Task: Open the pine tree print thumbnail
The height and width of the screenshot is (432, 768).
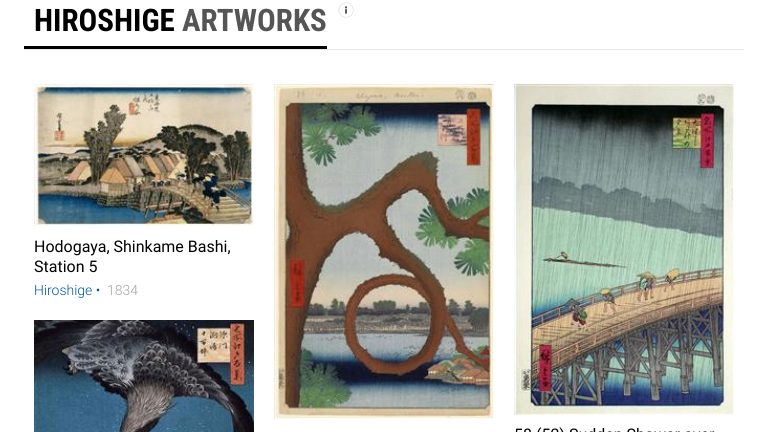Action: click(384, 251)
